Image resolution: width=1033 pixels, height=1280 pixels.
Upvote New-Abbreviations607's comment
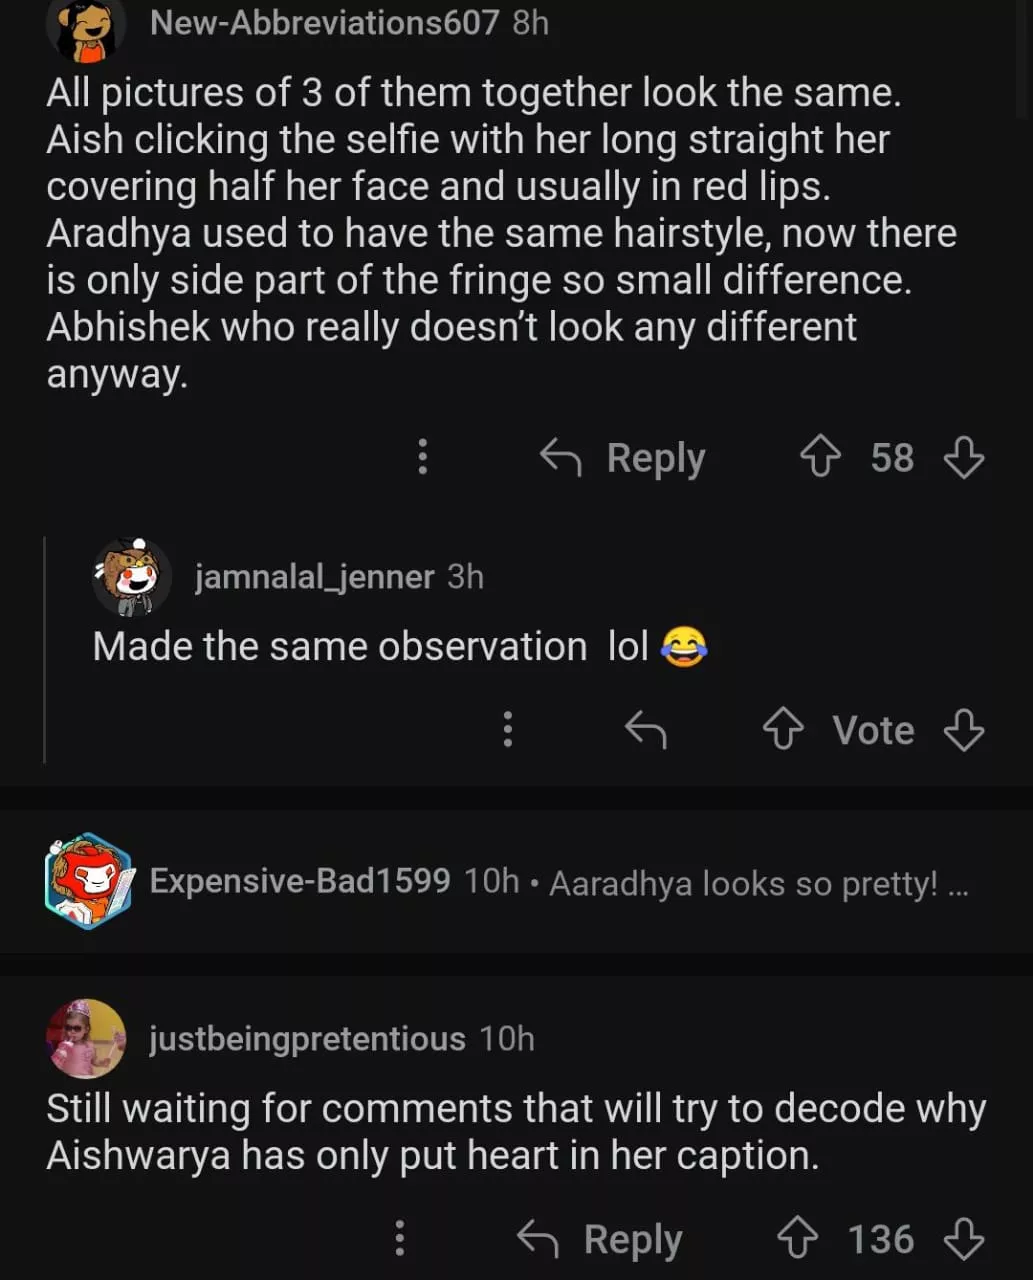click(x=820, y=458)
